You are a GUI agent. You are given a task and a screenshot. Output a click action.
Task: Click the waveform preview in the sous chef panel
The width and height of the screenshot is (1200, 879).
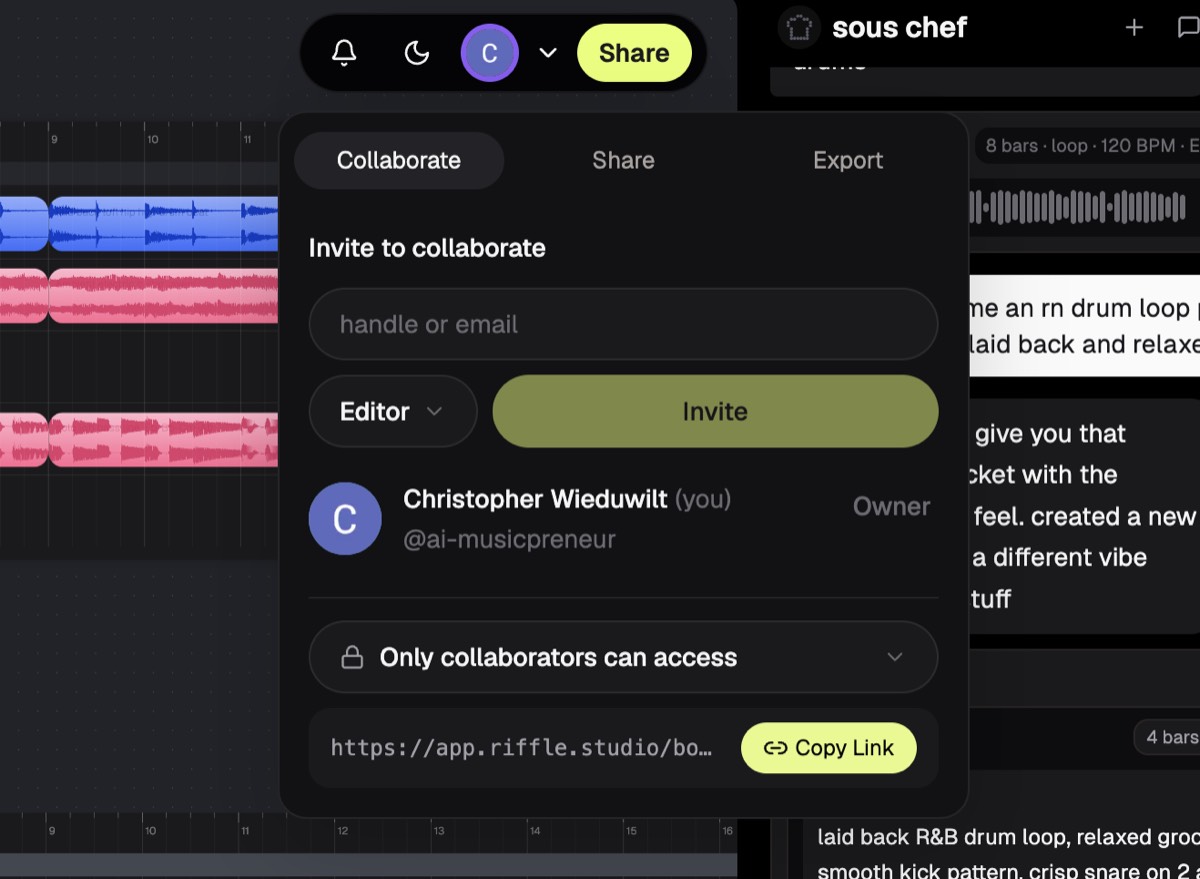[1078, 207]
